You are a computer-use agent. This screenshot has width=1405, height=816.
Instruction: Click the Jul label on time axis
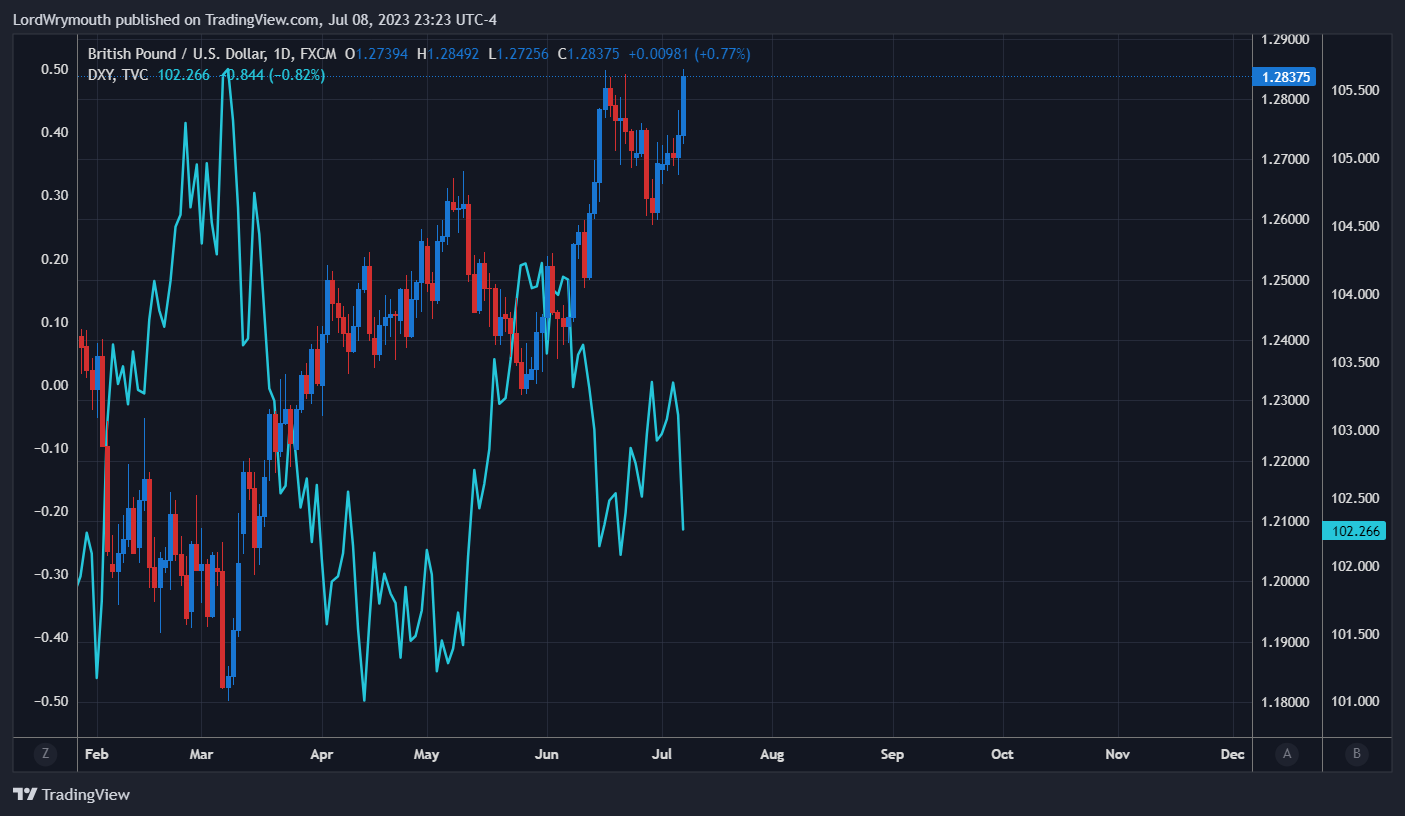tap(662, 754)
